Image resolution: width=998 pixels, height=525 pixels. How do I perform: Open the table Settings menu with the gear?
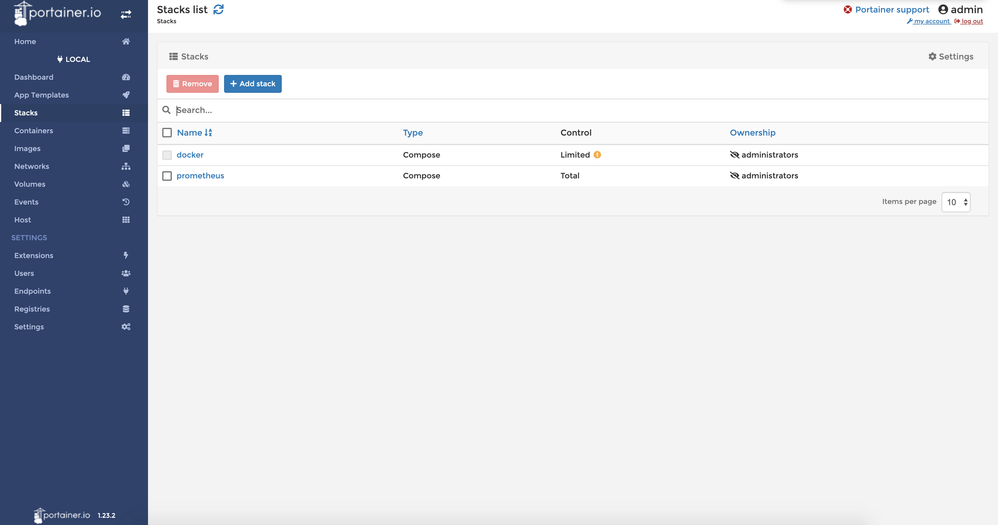click(951, 57)
